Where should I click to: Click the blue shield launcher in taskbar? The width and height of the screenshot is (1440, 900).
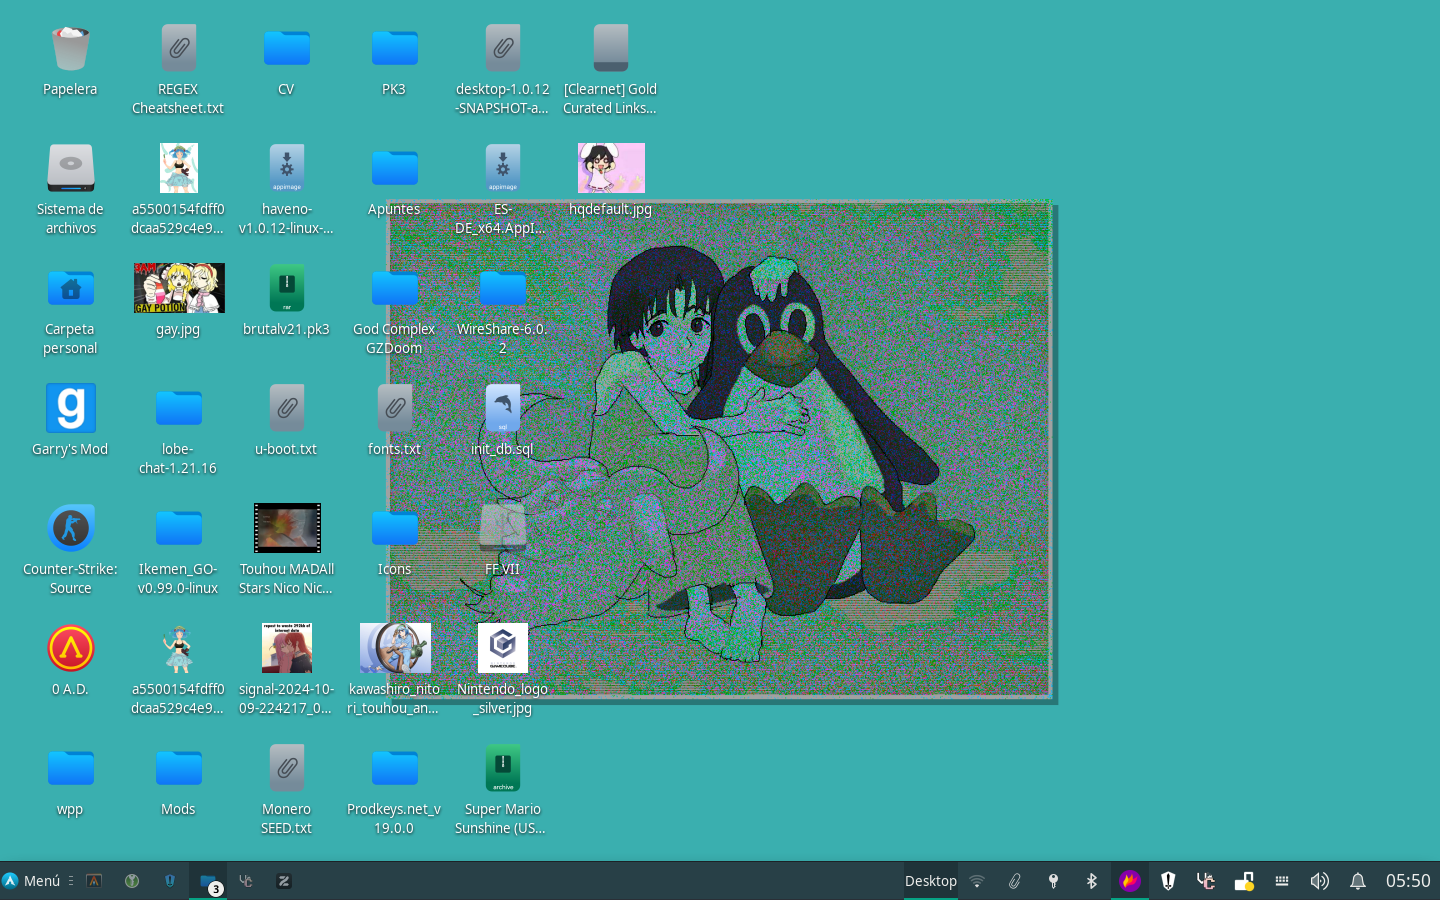pyautogui.click(x=170, y=881)
